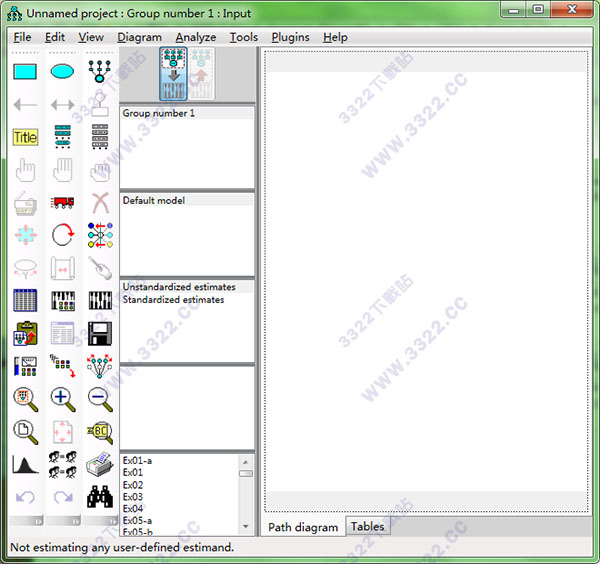Open the view text output icon
Viewport: 600px width, 564px height.
click(62, 333)
